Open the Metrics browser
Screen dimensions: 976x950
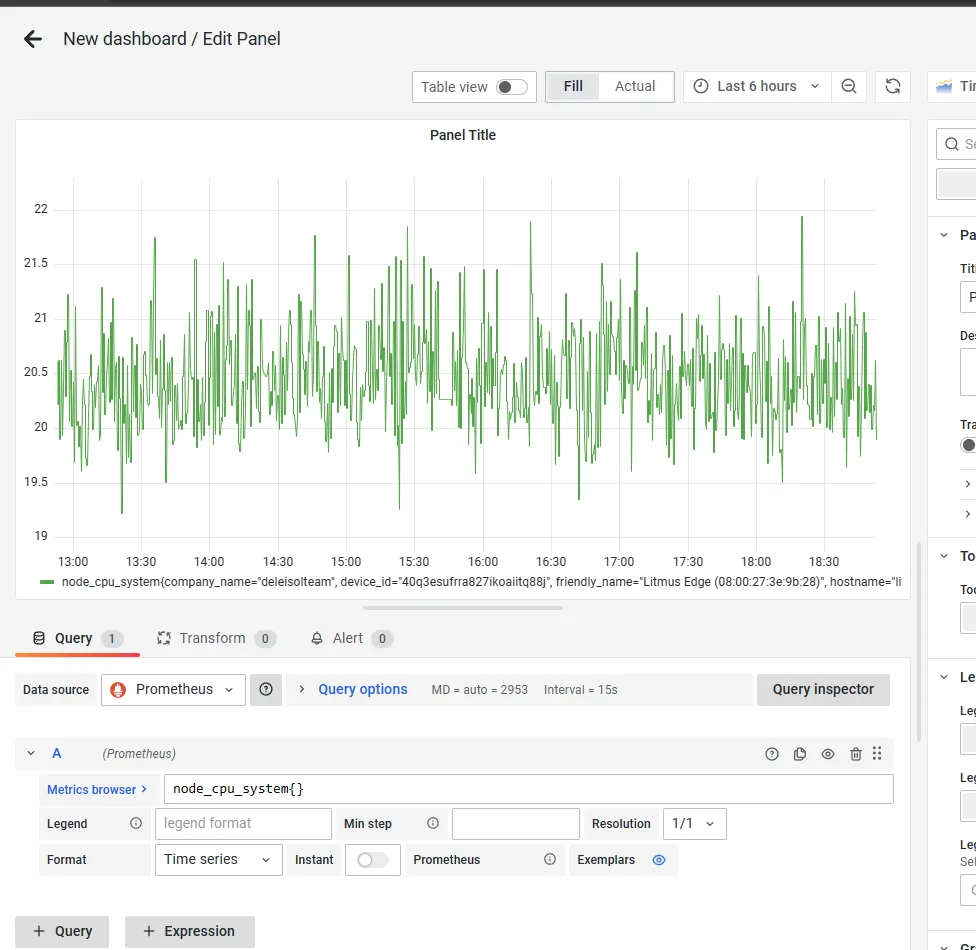point(98,790)
